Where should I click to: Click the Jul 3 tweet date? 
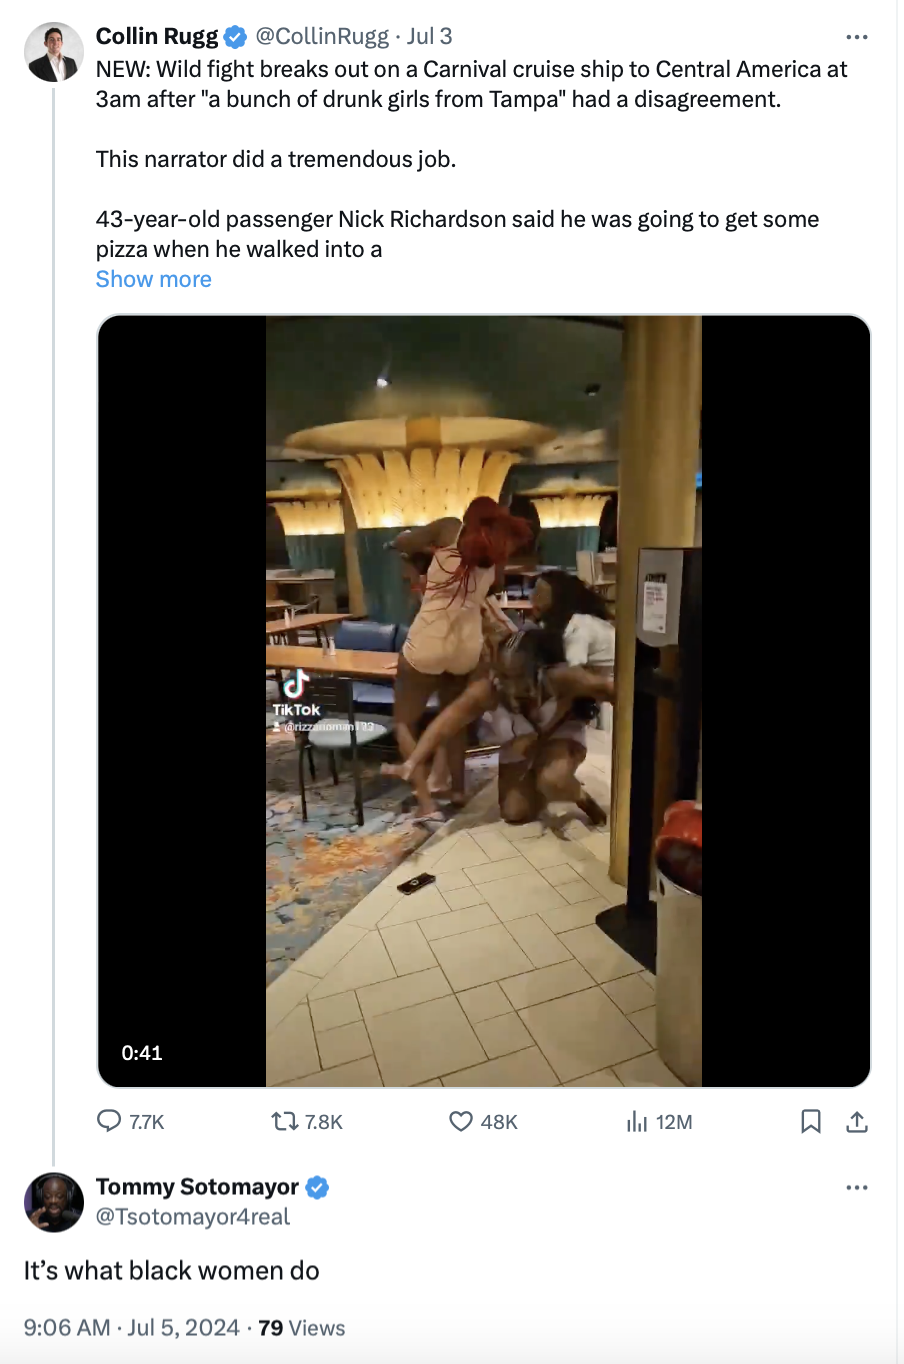tap(430, 37)
